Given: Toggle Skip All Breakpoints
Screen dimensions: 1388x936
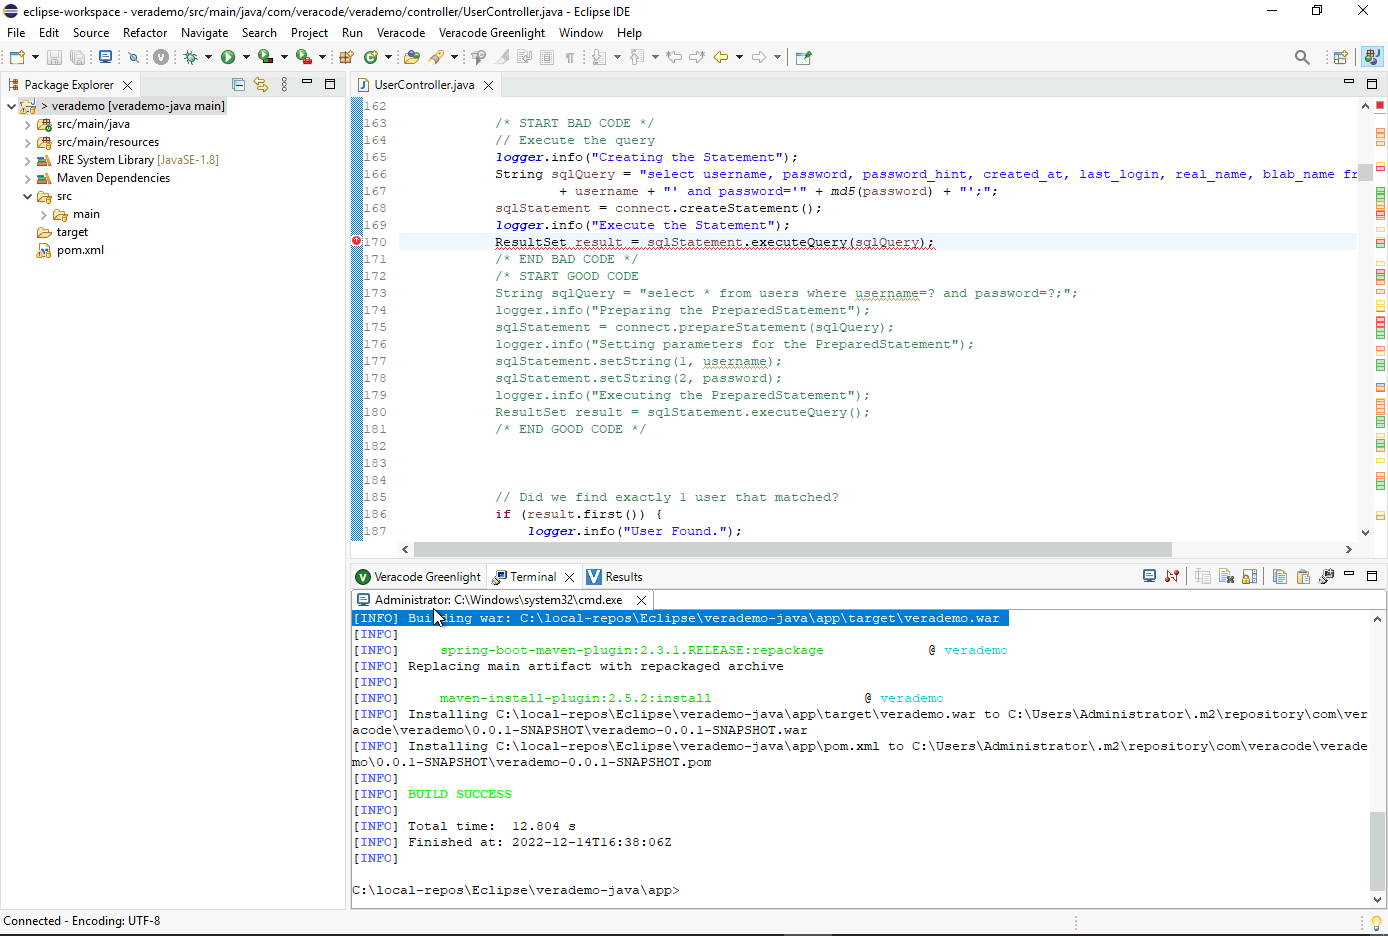Looking at the screenshot, I should tap(133, 57).
